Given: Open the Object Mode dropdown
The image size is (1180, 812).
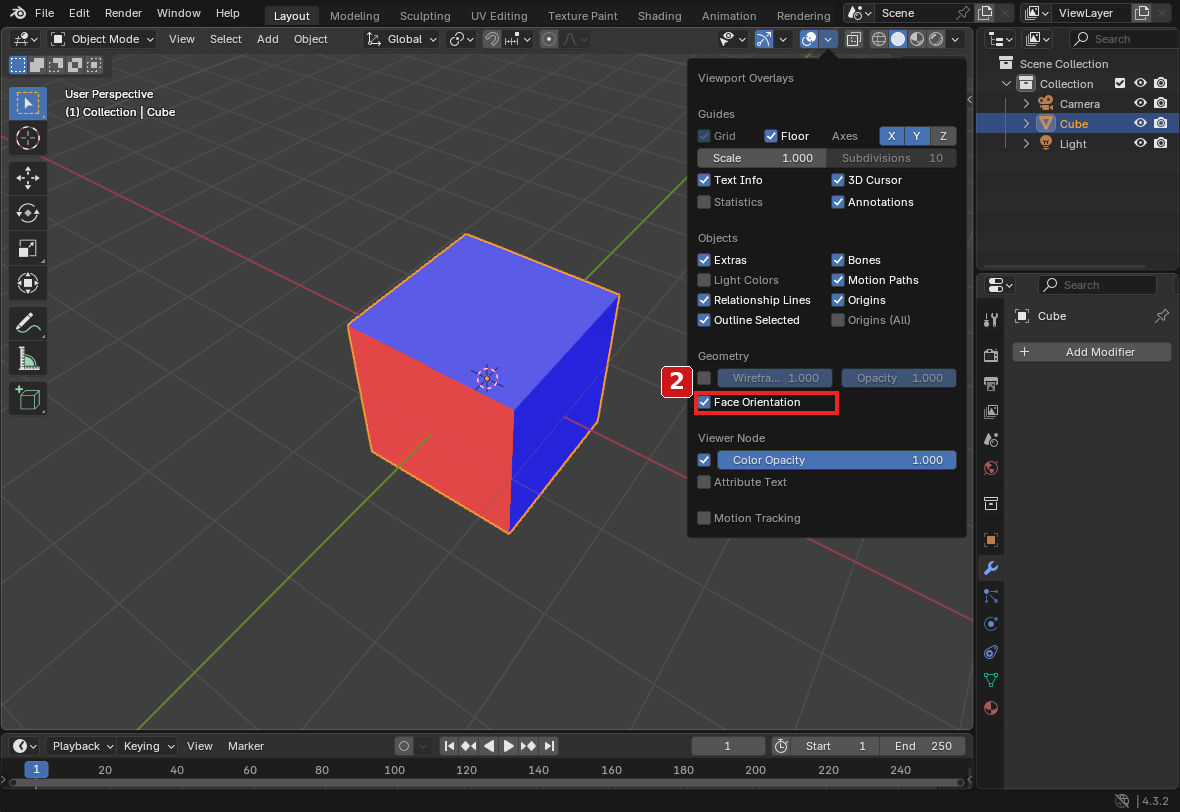Looking at the screenshot, I should pos(102,39).
